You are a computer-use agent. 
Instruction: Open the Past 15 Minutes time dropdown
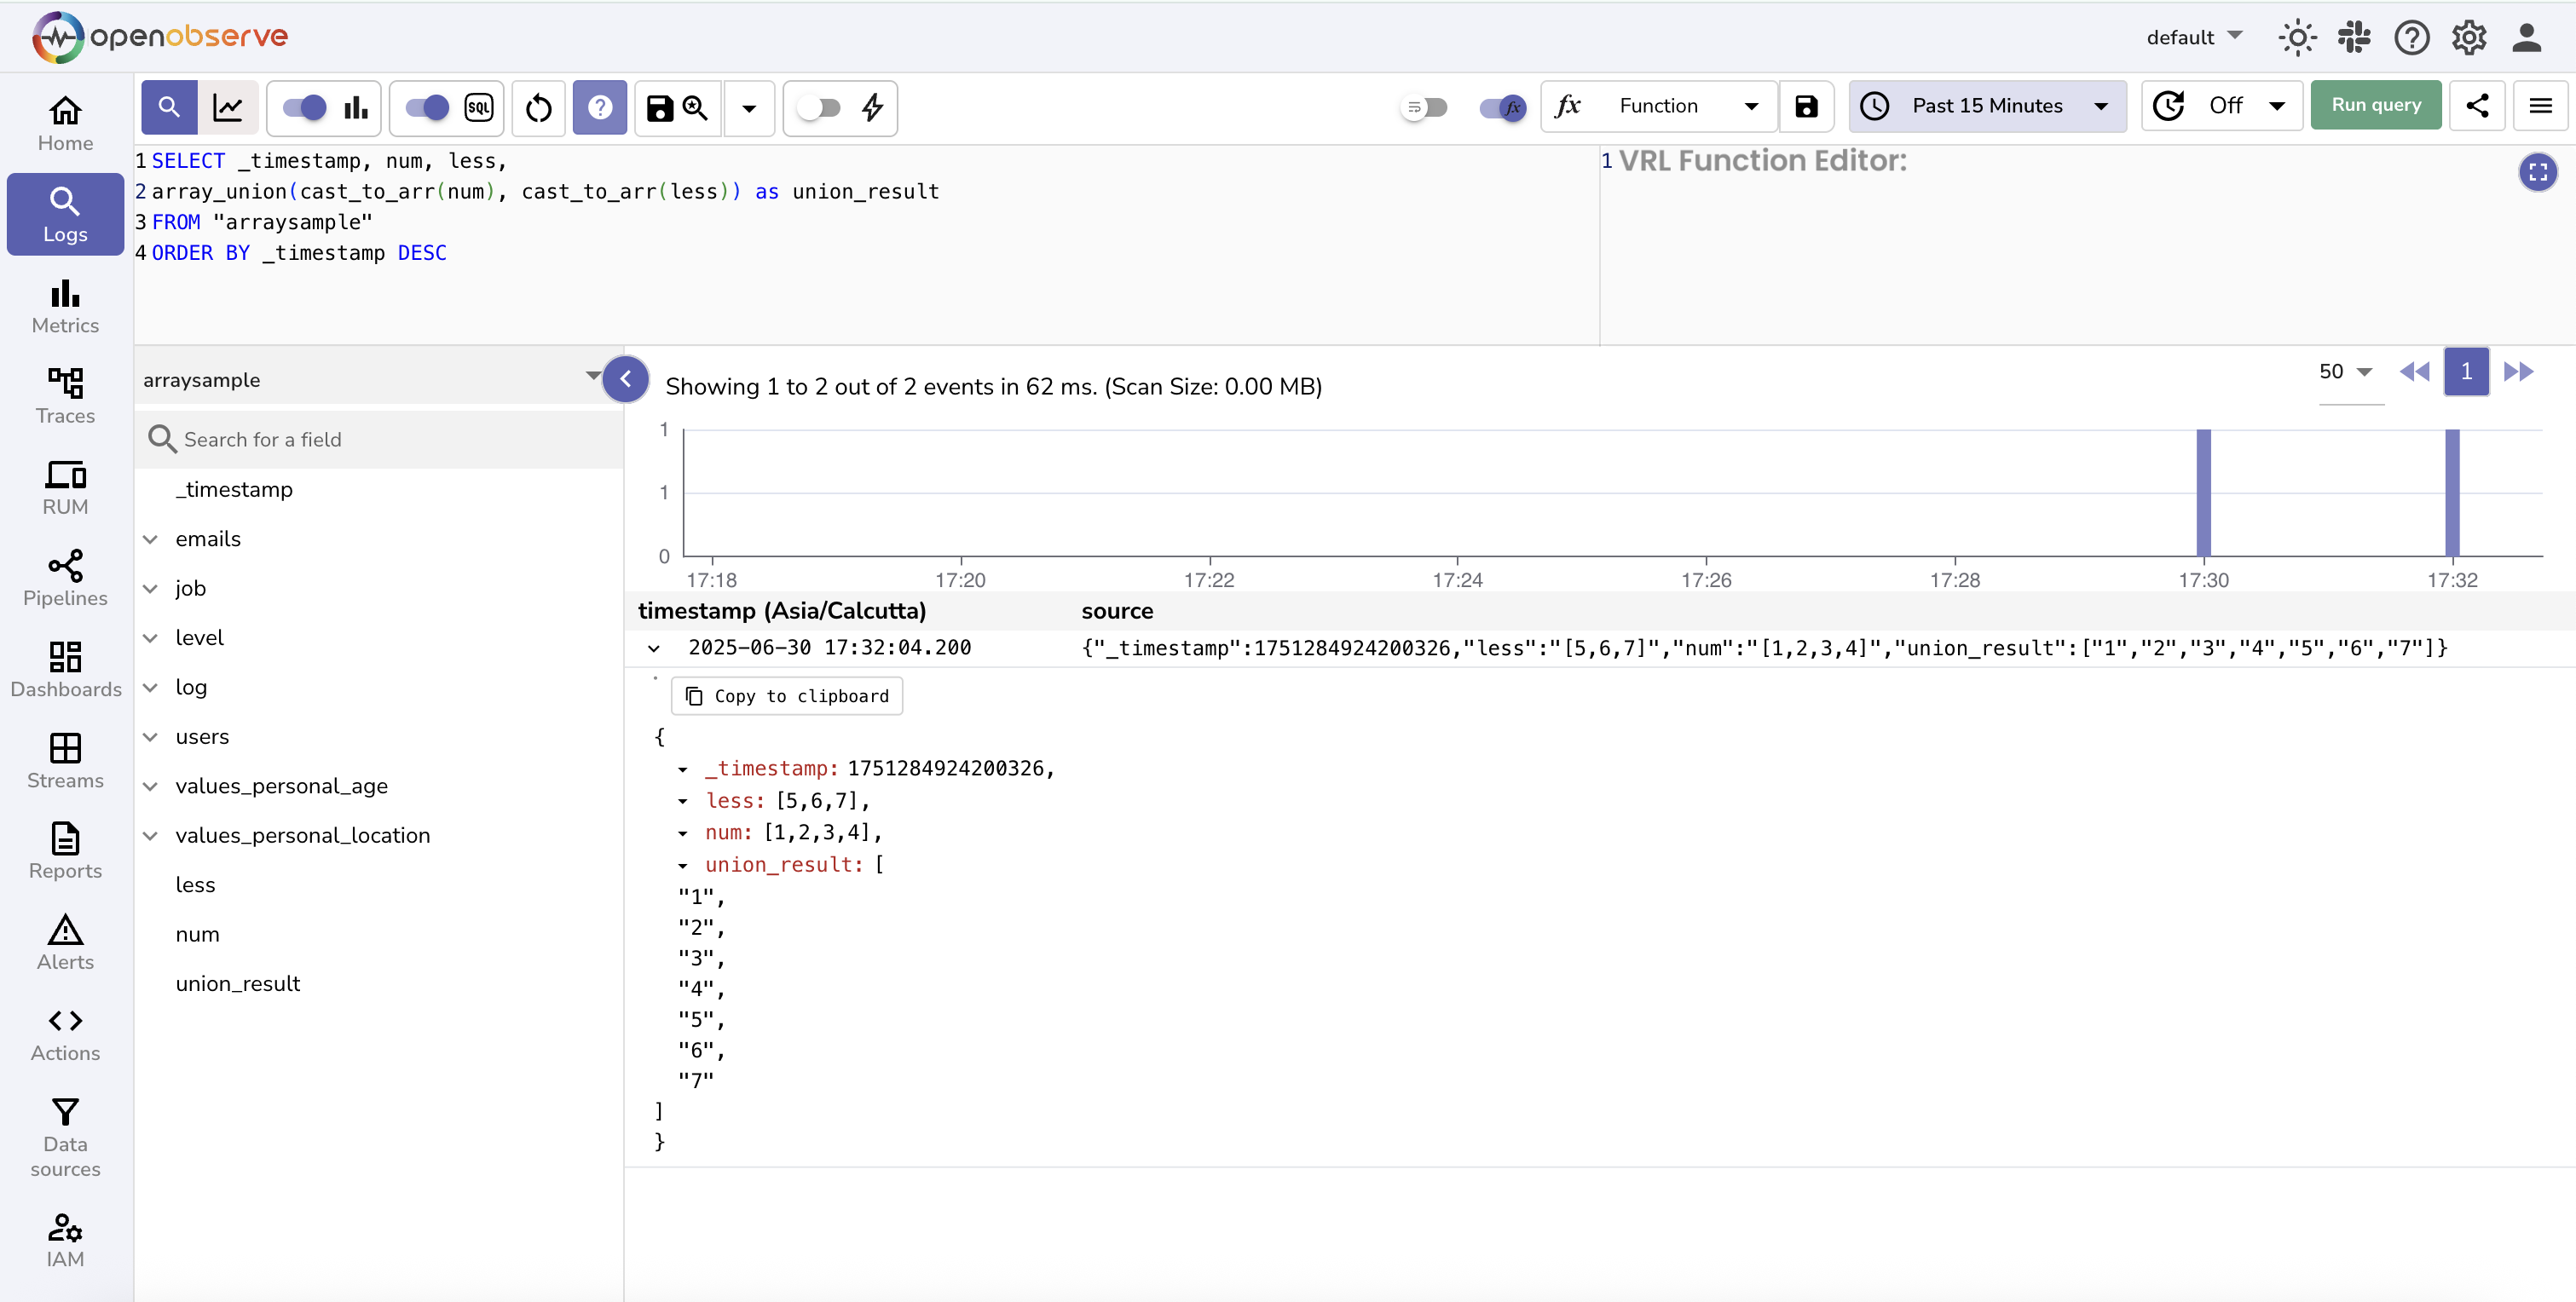[1987, 106]
